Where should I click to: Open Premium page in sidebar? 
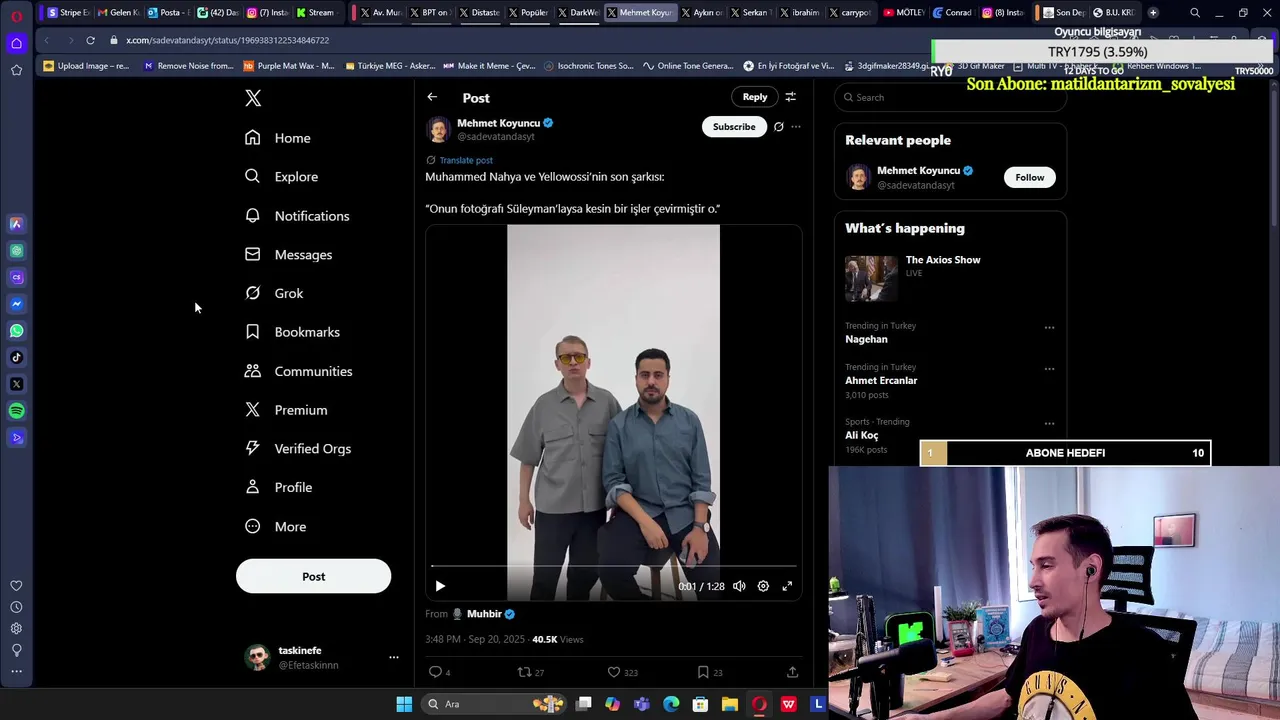click(x=286, y=410)
